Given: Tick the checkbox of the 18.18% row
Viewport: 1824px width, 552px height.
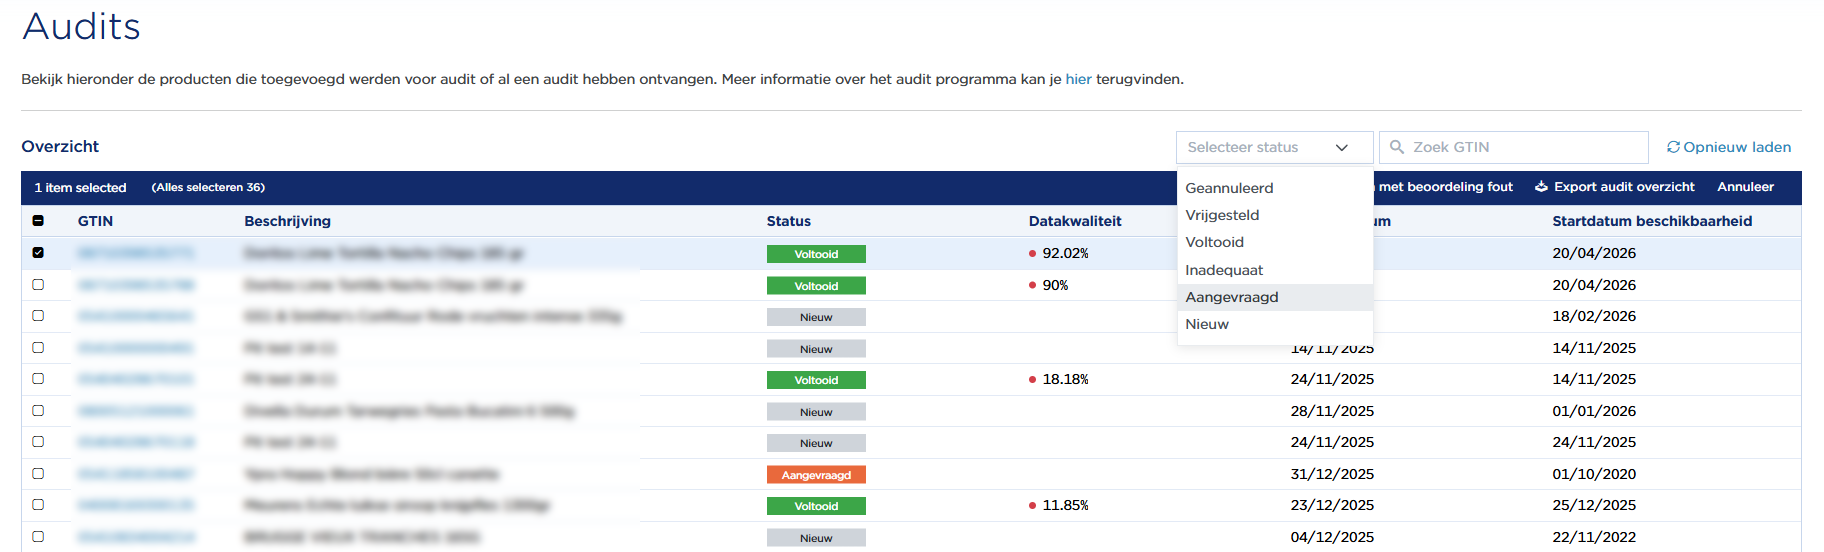Looking at the screenshot, I should (x=38, y=379).
